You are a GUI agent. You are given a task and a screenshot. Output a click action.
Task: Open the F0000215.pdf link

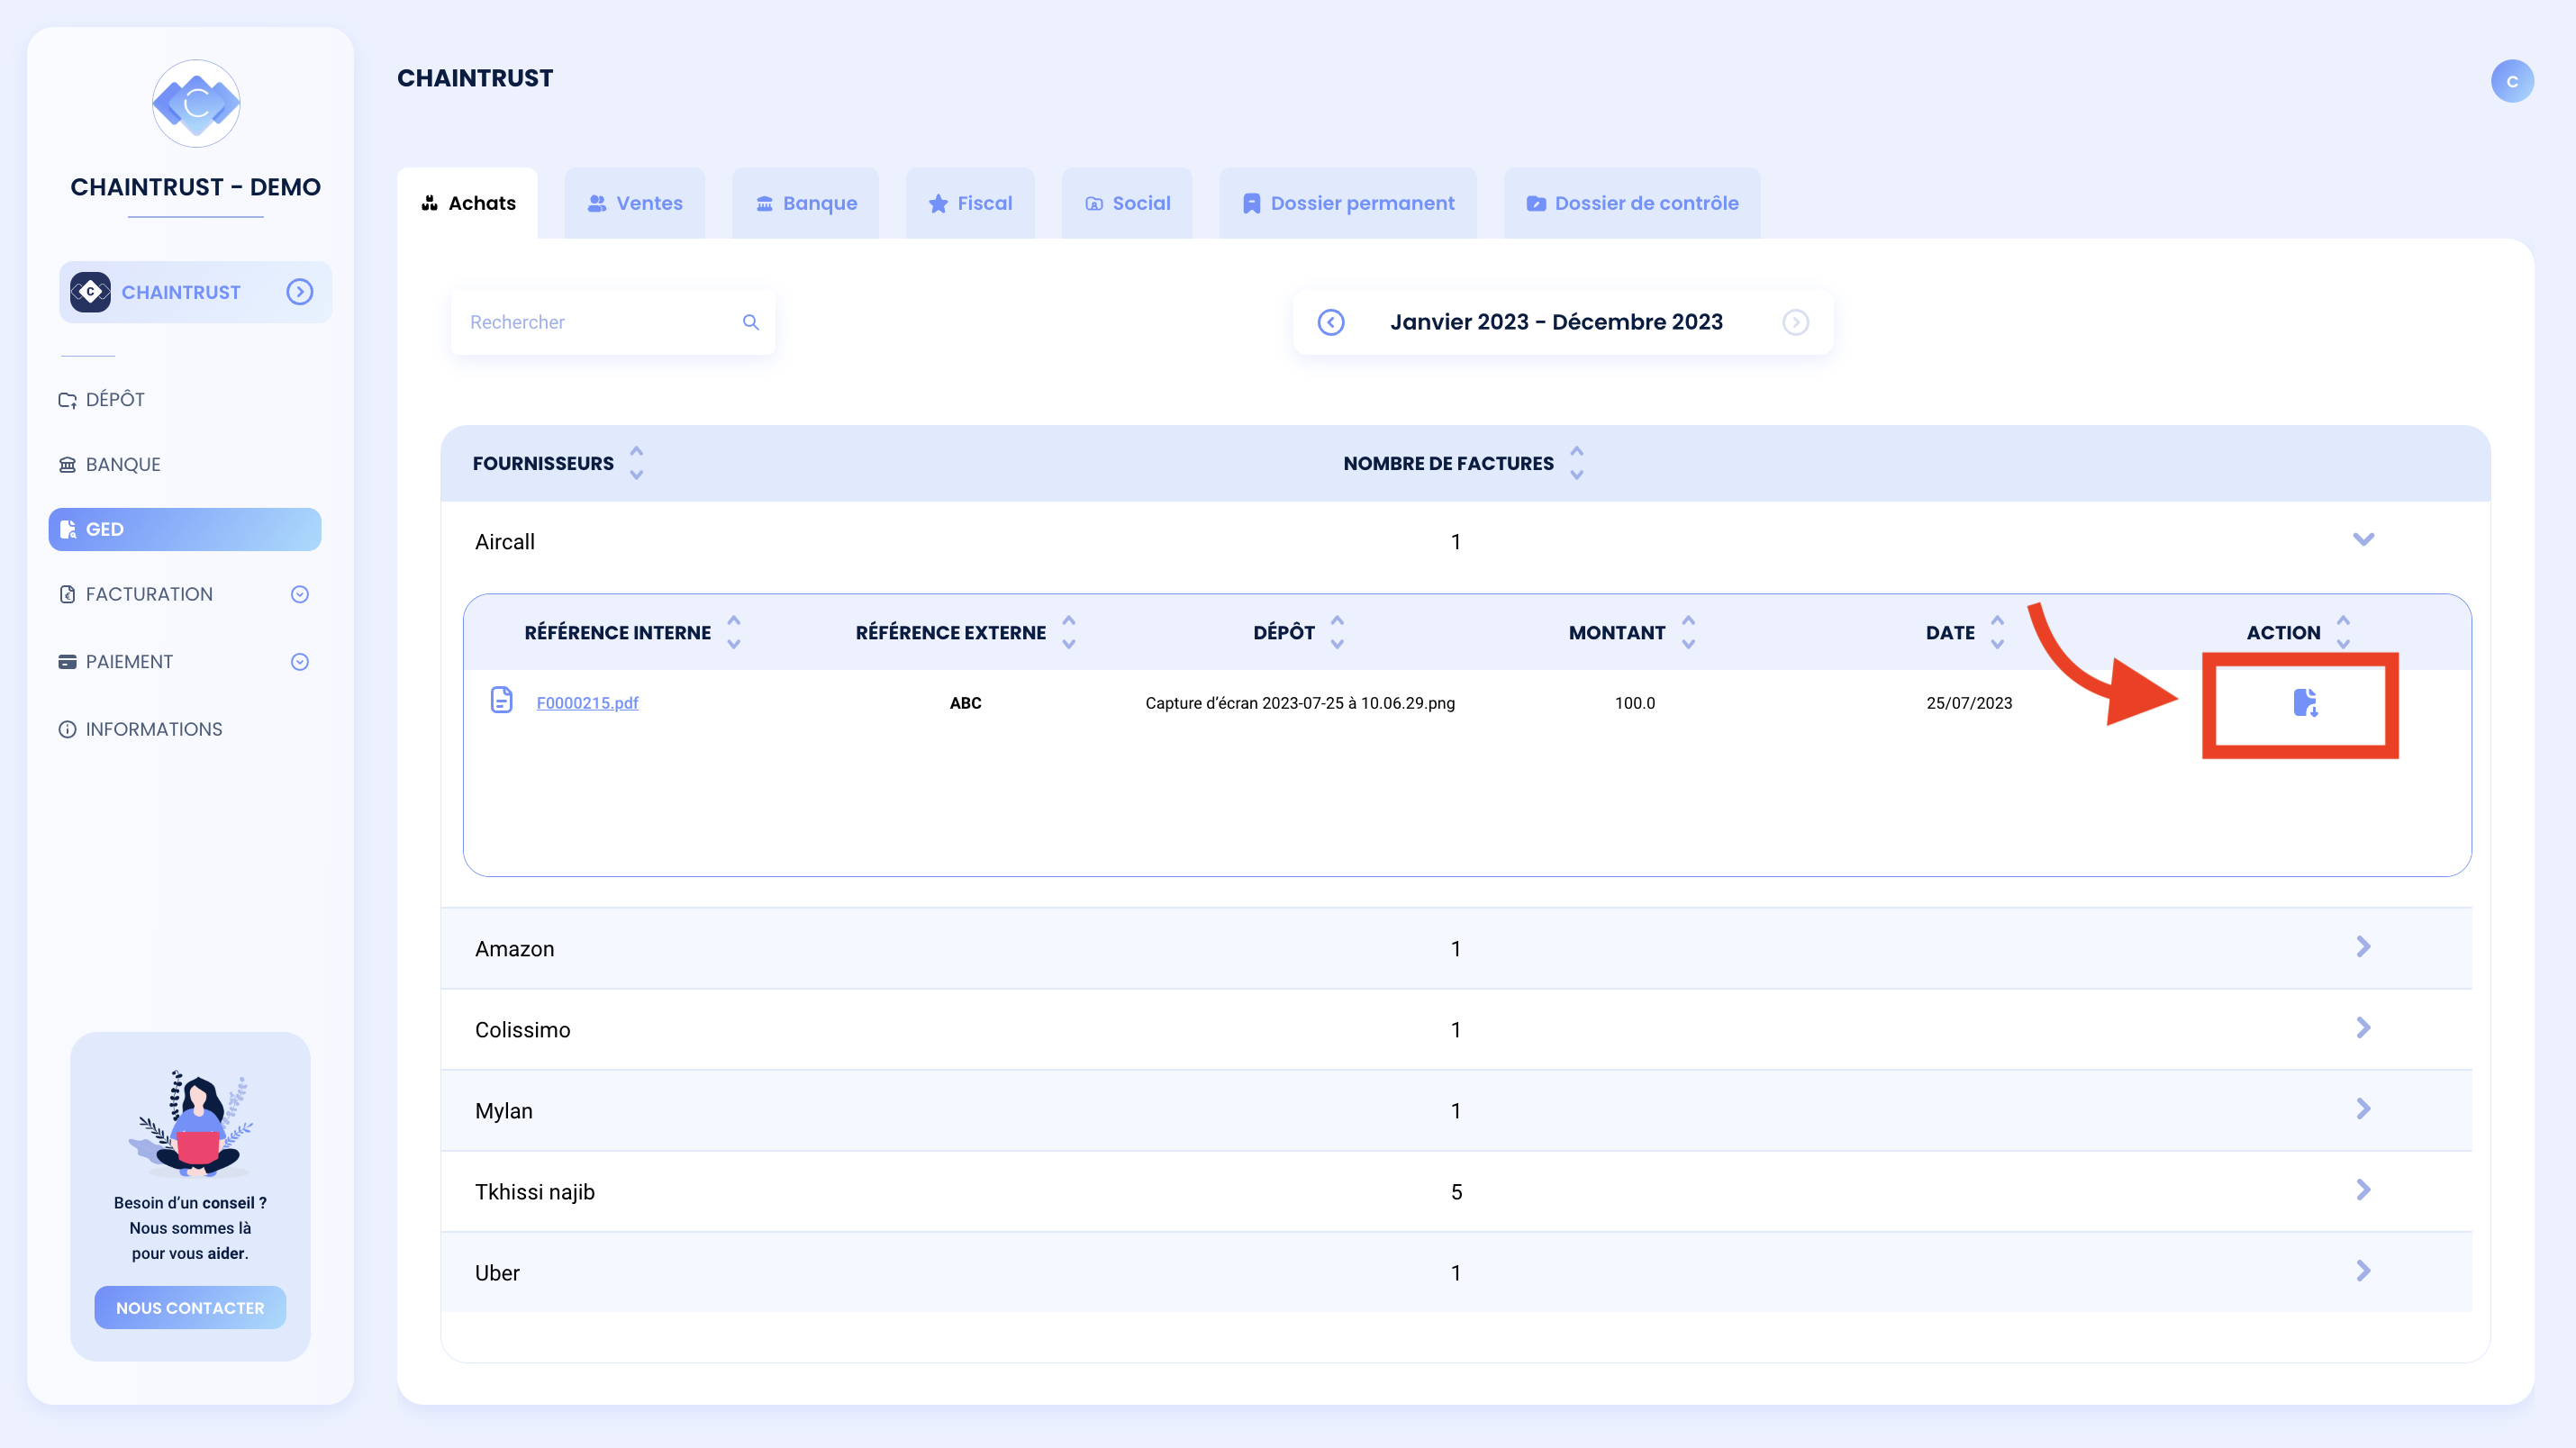tap(587, 703)
